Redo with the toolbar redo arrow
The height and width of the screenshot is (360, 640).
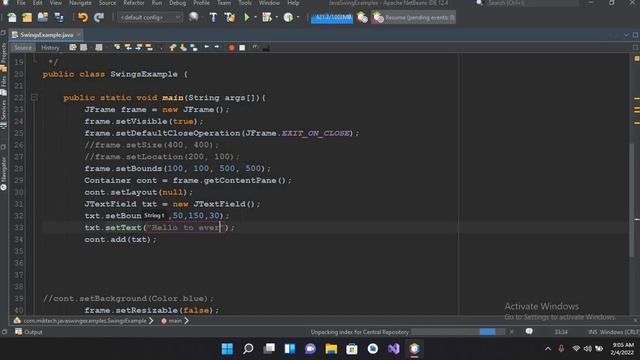[99, 18]
